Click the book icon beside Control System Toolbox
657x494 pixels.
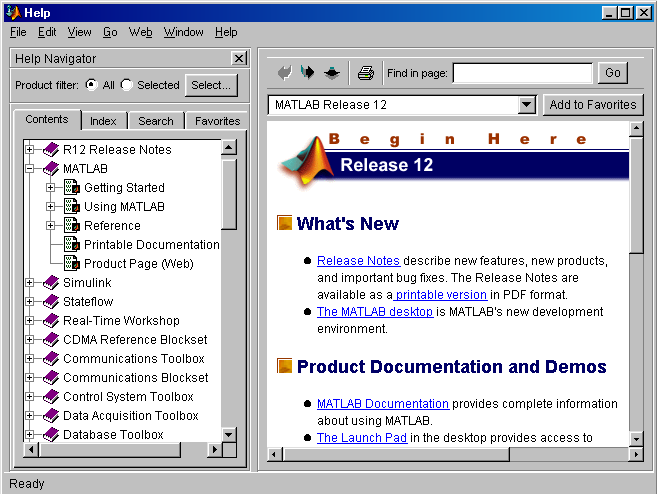pos(51,396)
